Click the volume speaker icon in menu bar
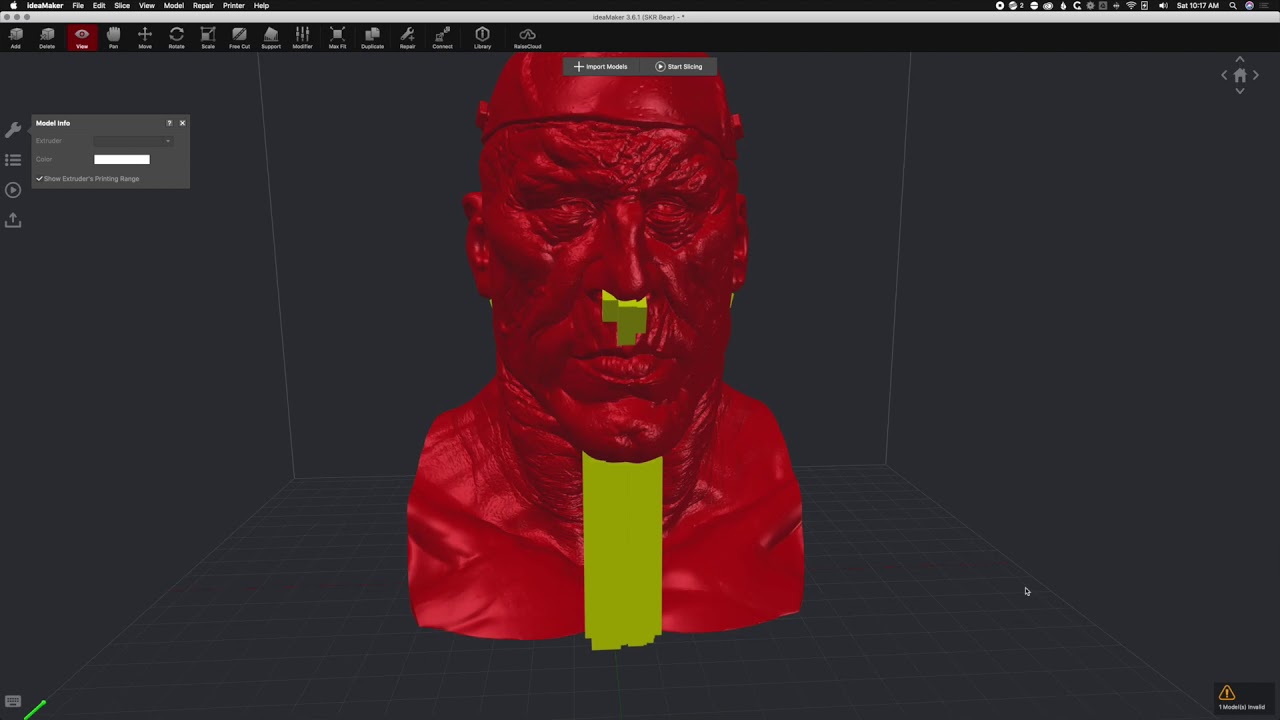 click(x=1162, y=6)
